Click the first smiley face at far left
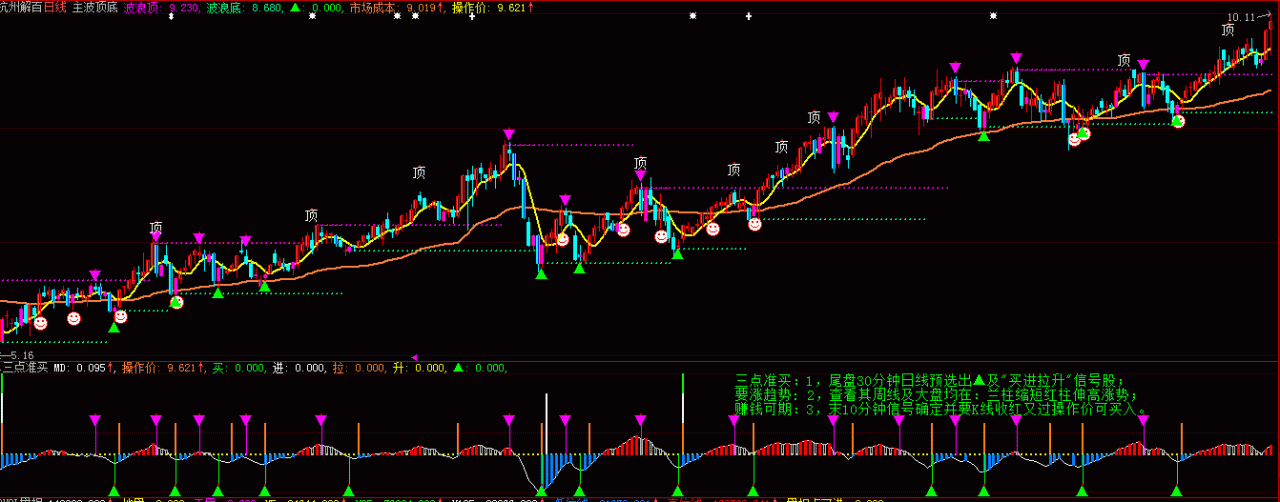The image size is (1280, 502). coord(40,322)
